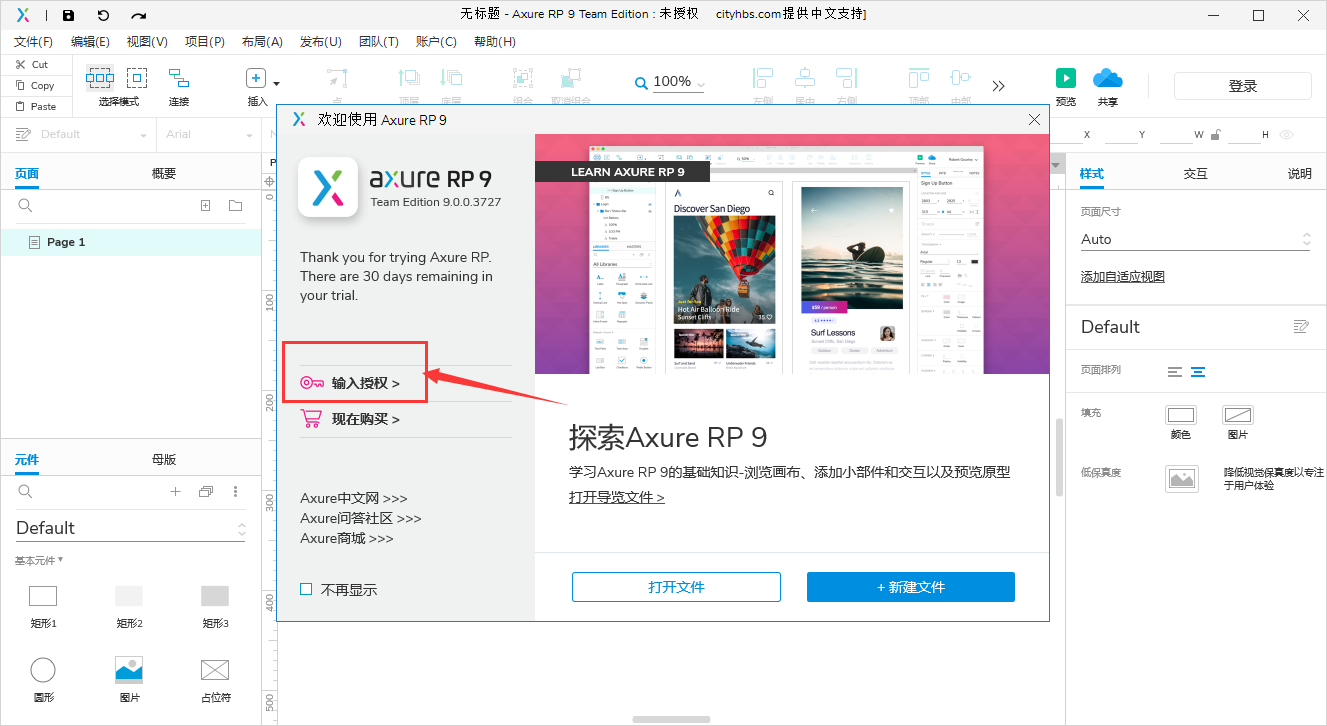The width and height of the screenshot is (1327, 726).
Task: Switch to the 交互 tab
Action: (1195, 174)
